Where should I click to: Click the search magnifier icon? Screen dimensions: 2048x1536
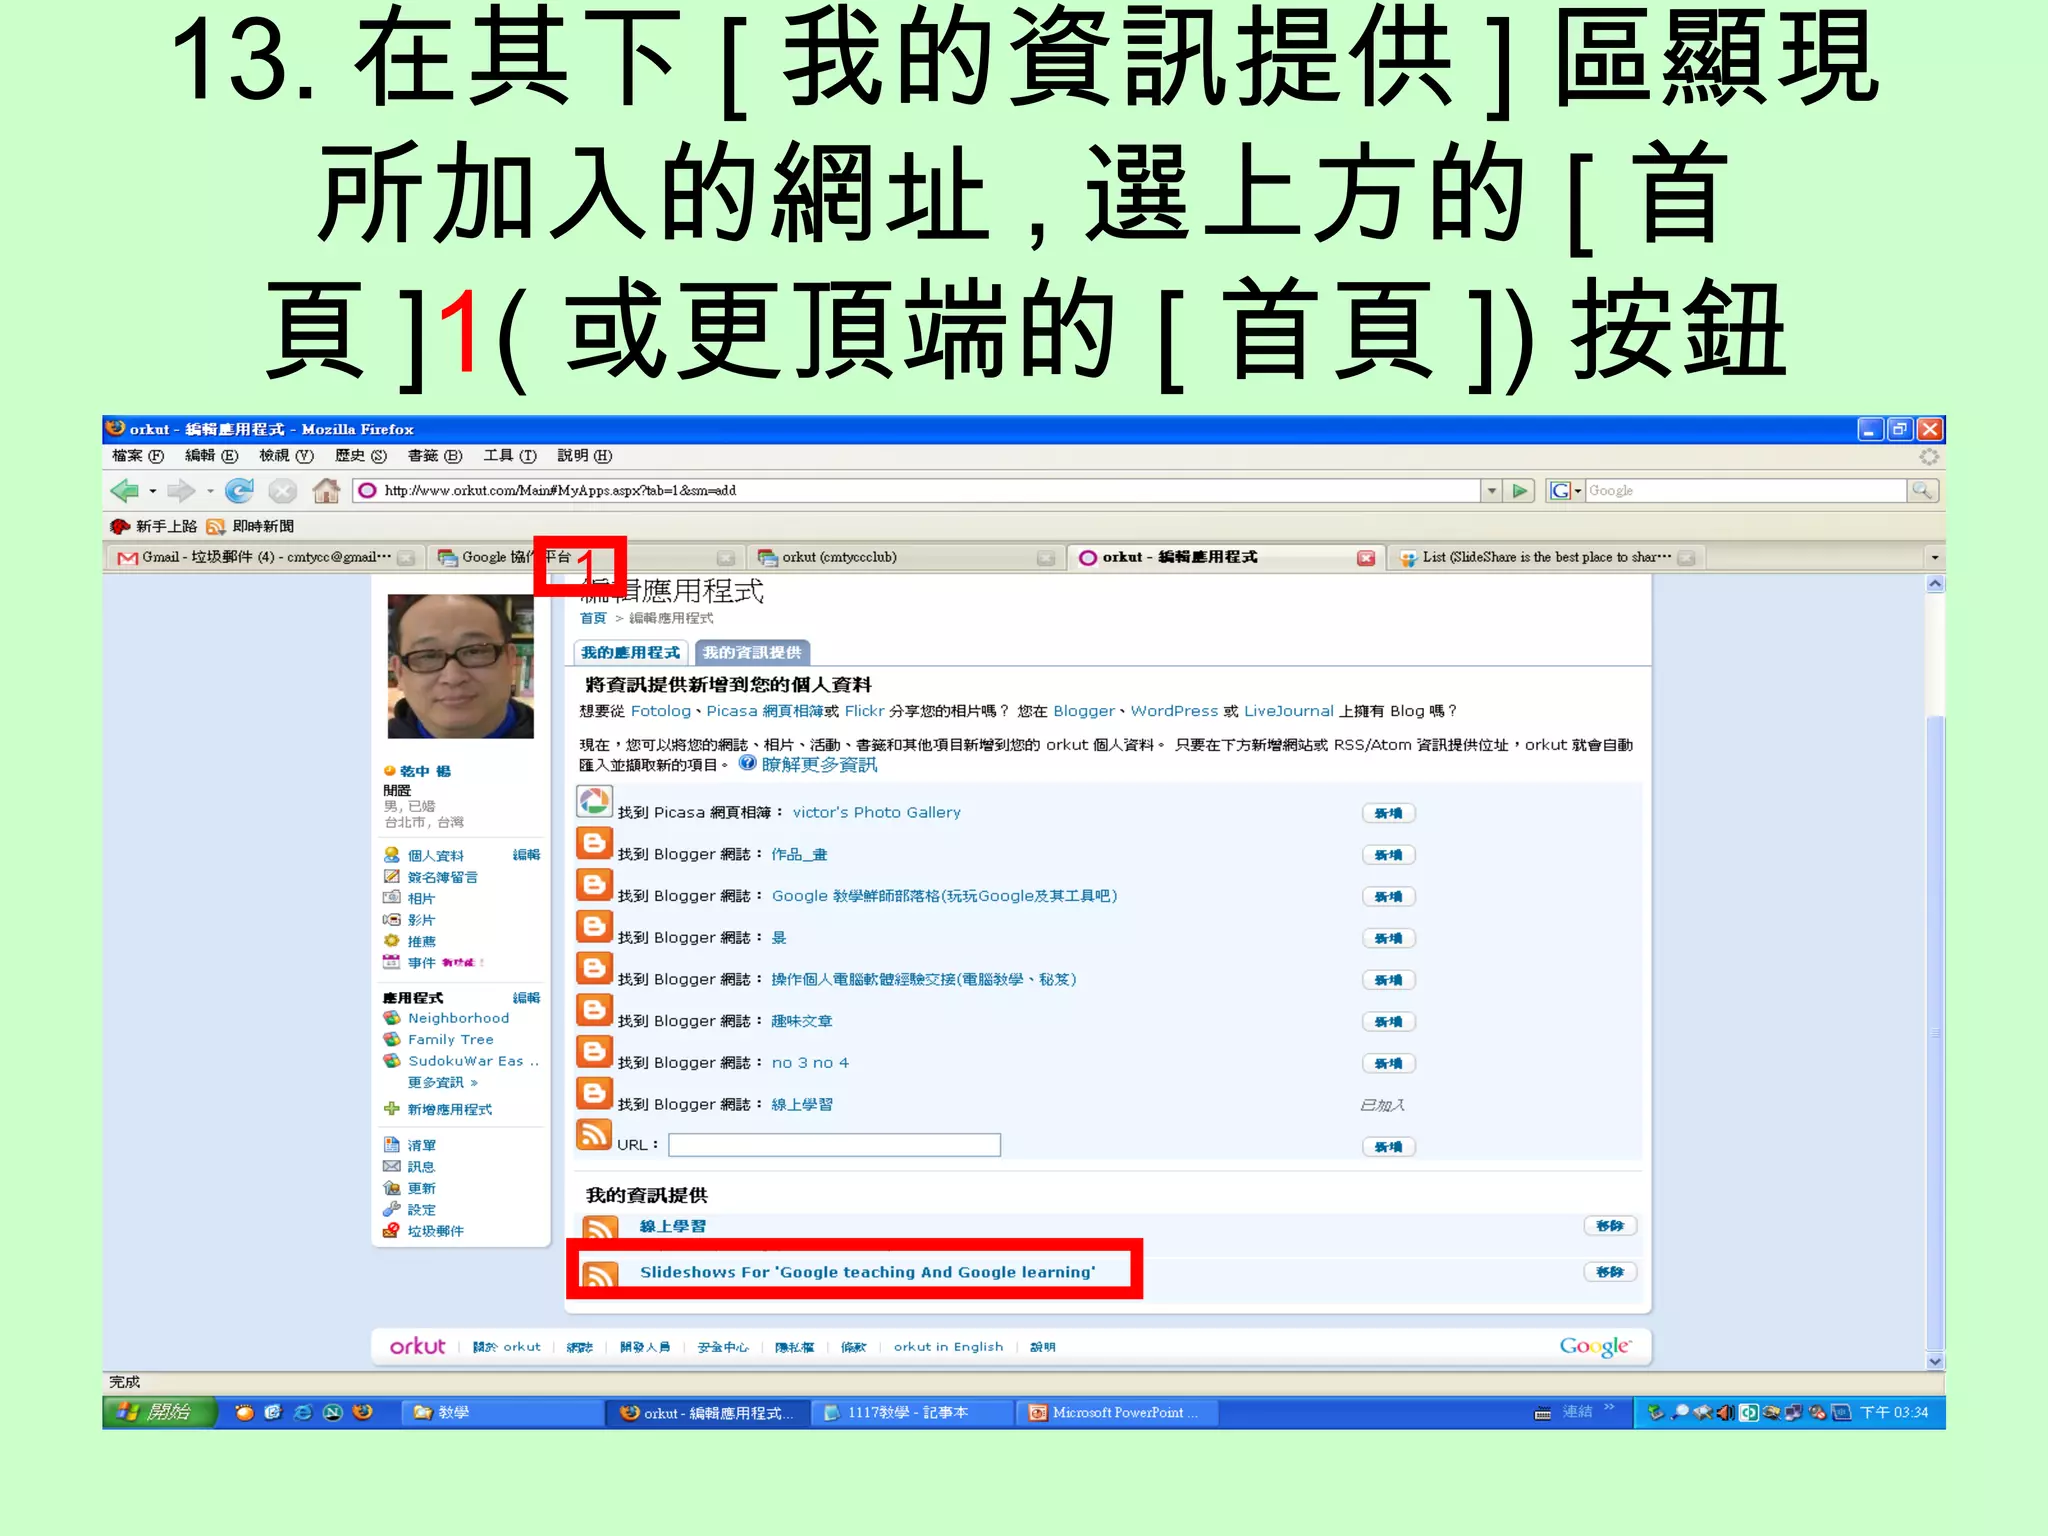click(x=1922, y=490)
